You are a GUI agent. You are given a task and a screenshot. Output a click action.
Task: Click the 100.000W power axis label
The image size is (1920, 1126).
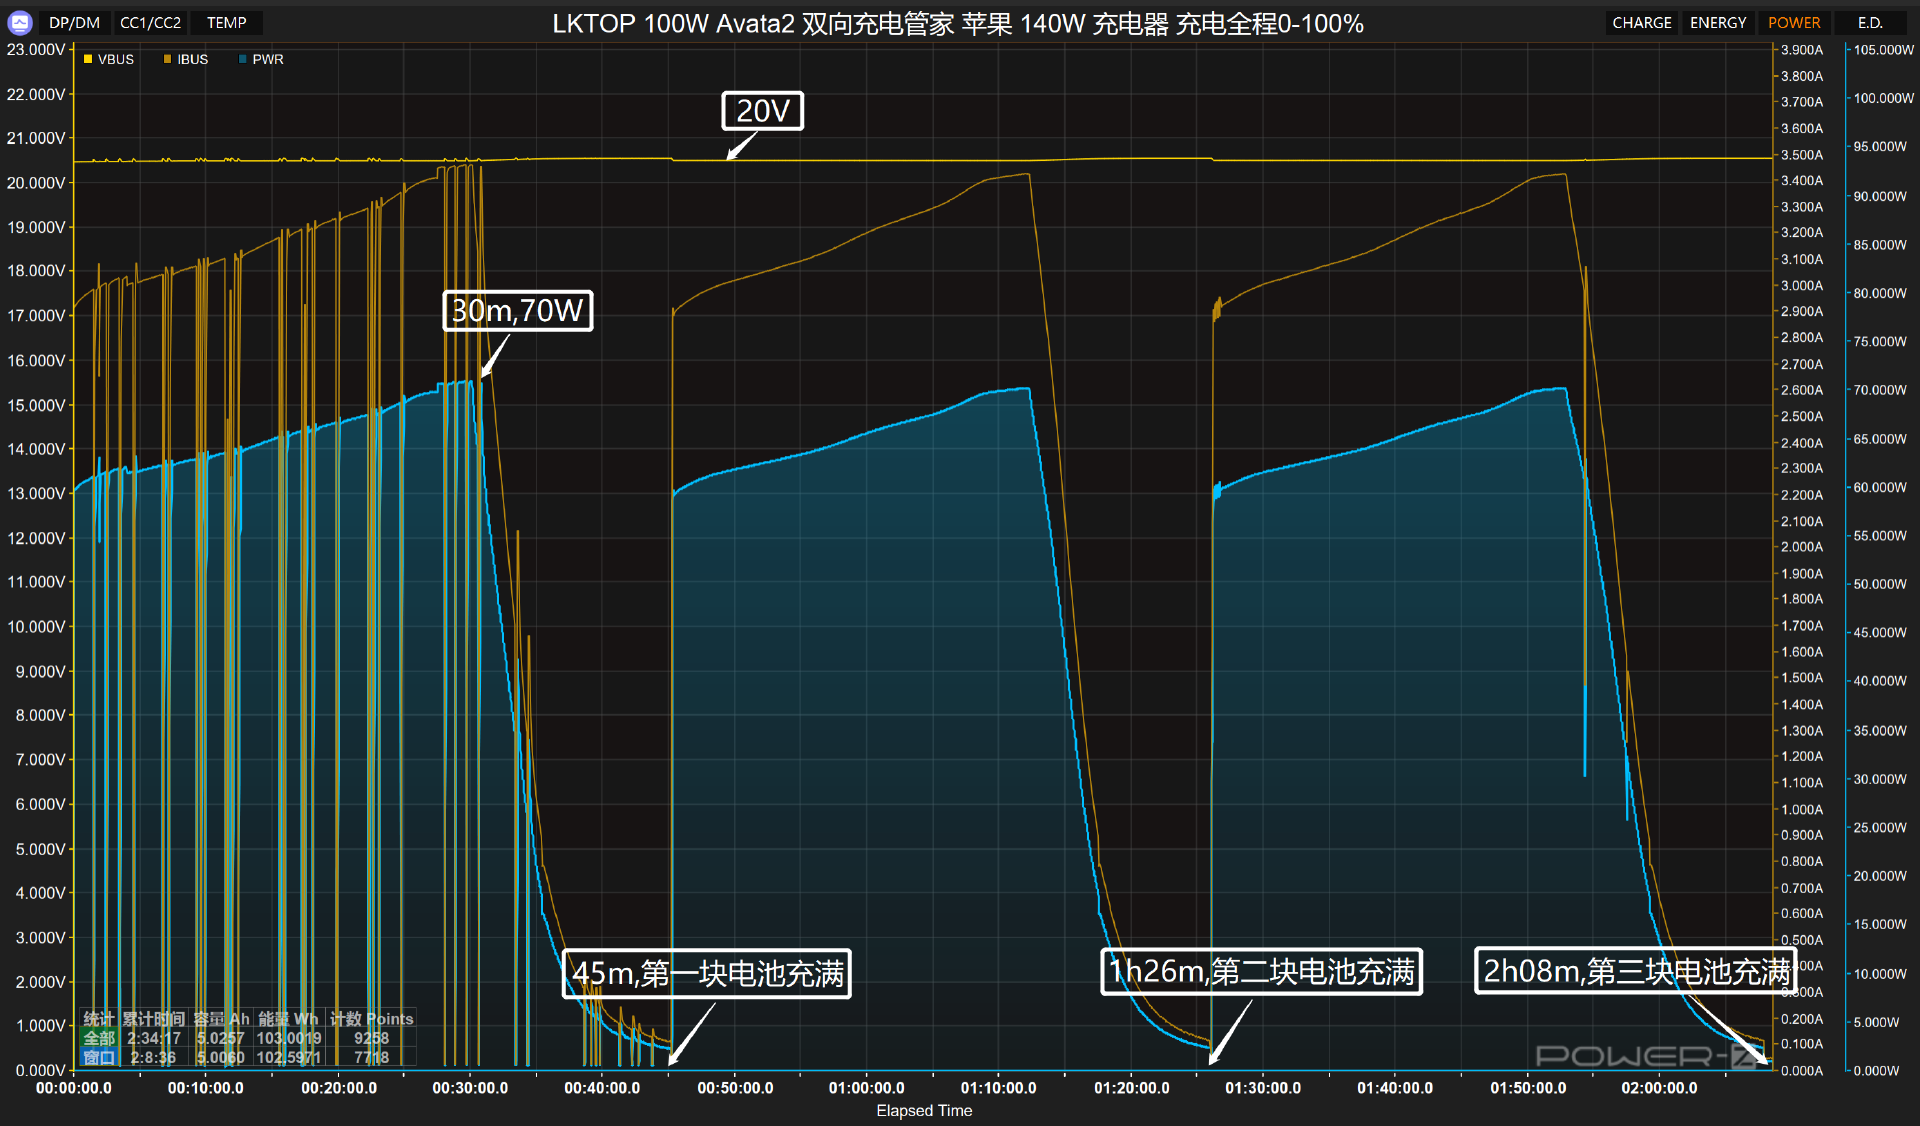1884,98
